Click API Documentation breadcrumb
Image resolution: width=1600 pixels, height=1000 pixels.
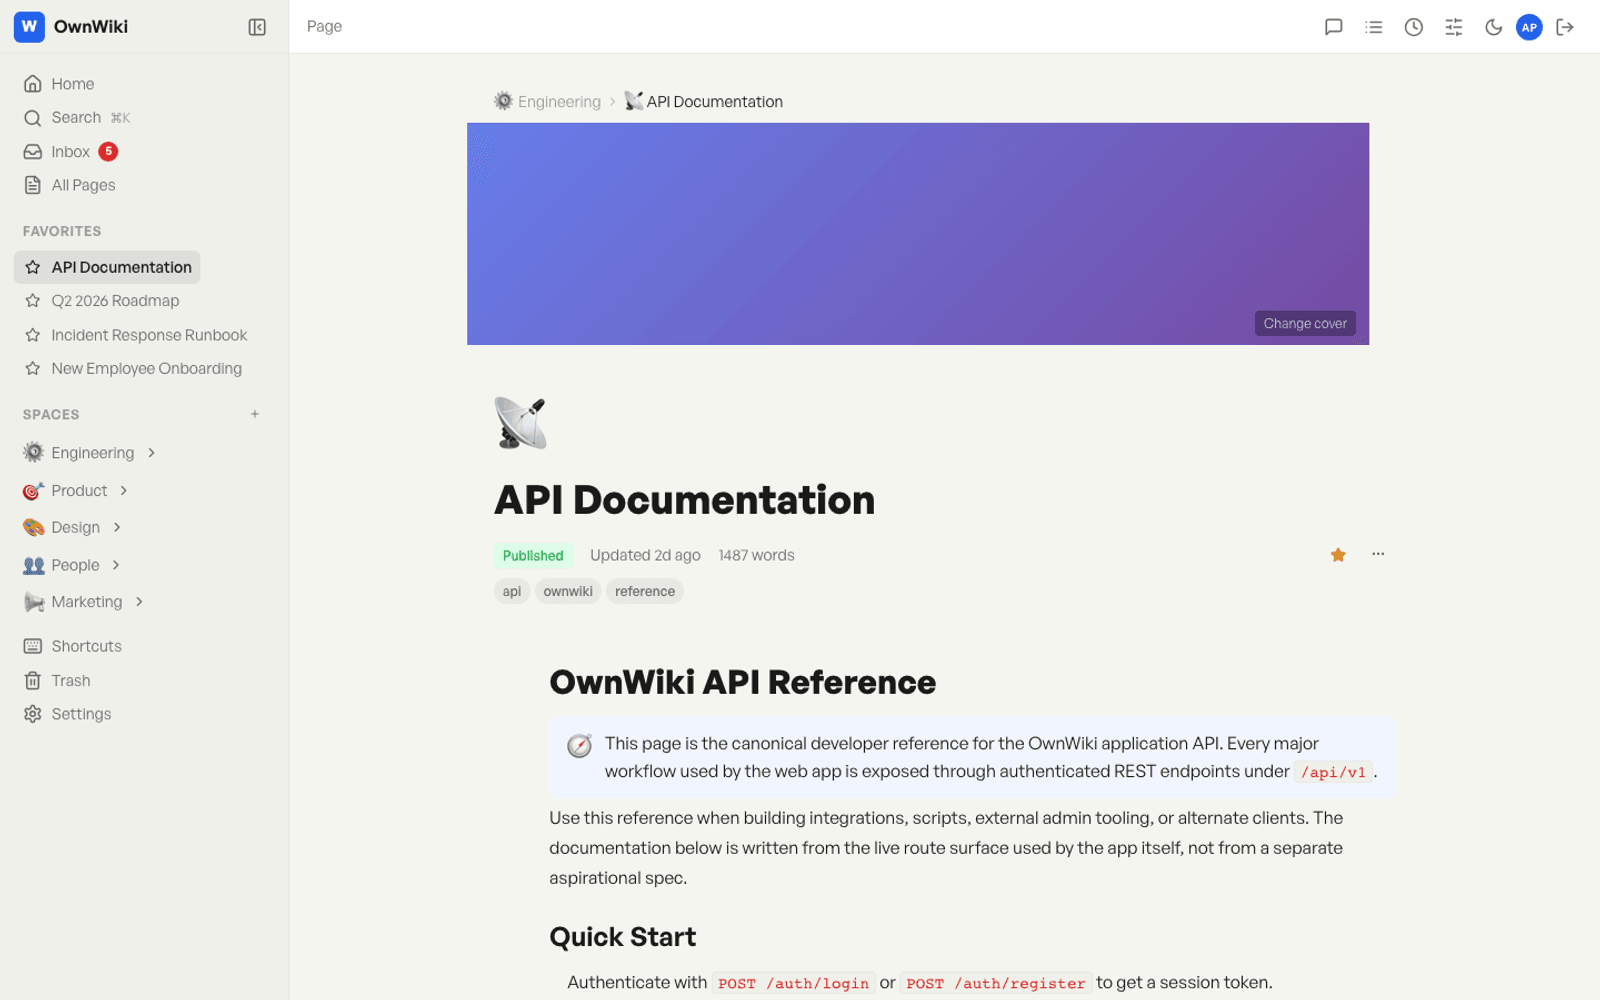704,102
